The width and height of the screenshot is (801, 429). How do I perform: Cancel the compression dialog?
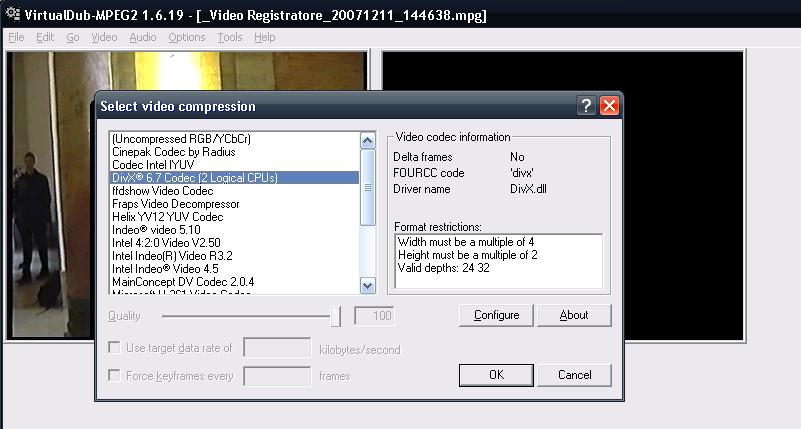point(574,375)
